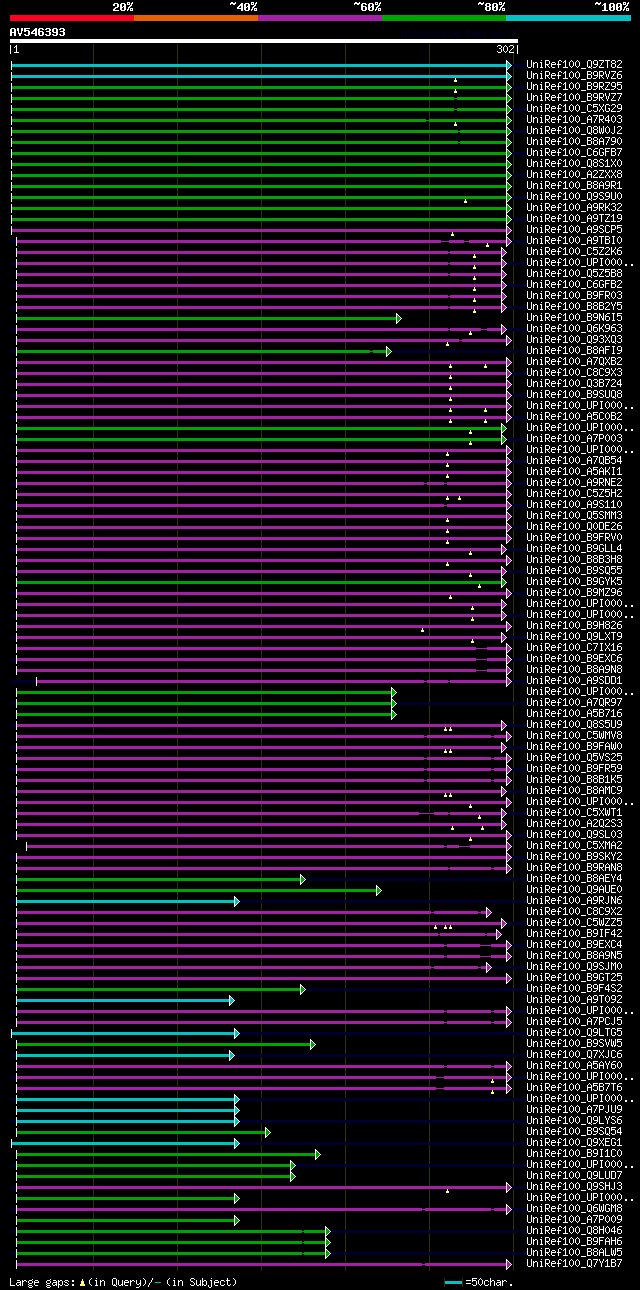The image size is (640, 1290).
Task: Select label UniRef100_Q9SHJ3
Action: [x=574, y=1186]
